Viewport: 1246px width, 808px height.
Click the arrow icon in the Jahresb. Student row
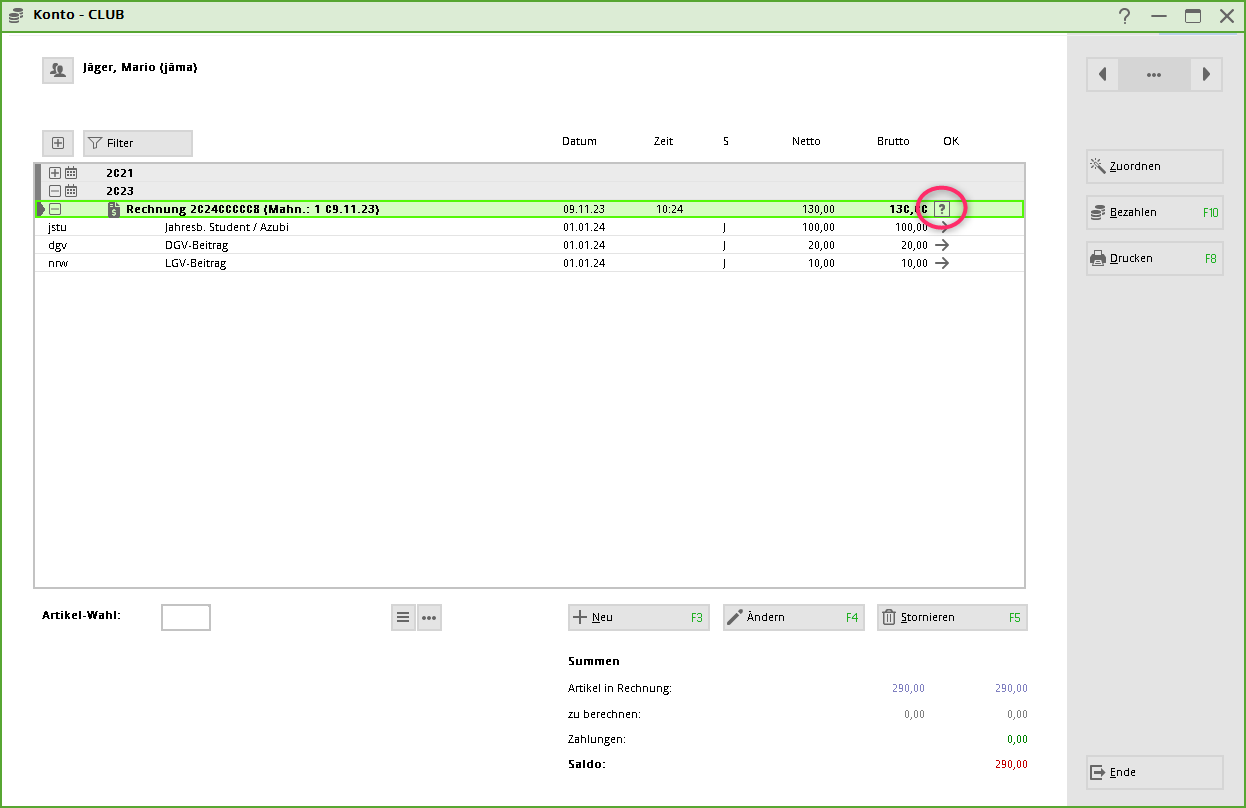pos(941,227)
